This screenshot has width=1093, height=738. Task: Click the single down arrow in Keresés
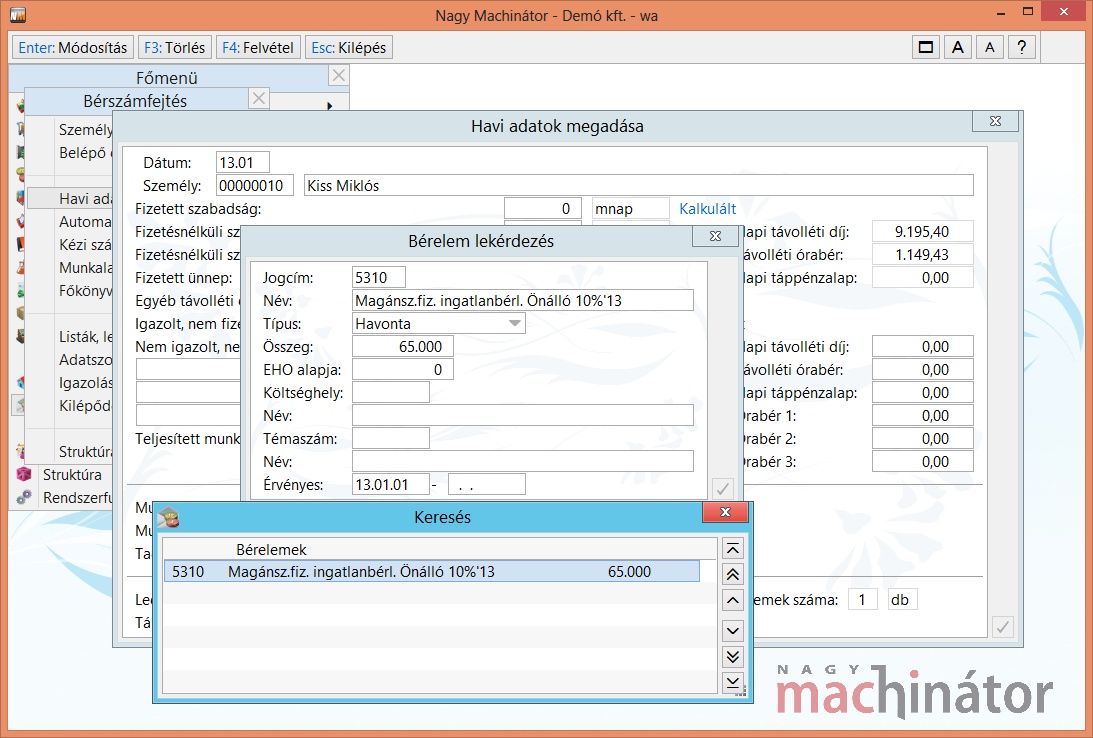pos(733,629)
